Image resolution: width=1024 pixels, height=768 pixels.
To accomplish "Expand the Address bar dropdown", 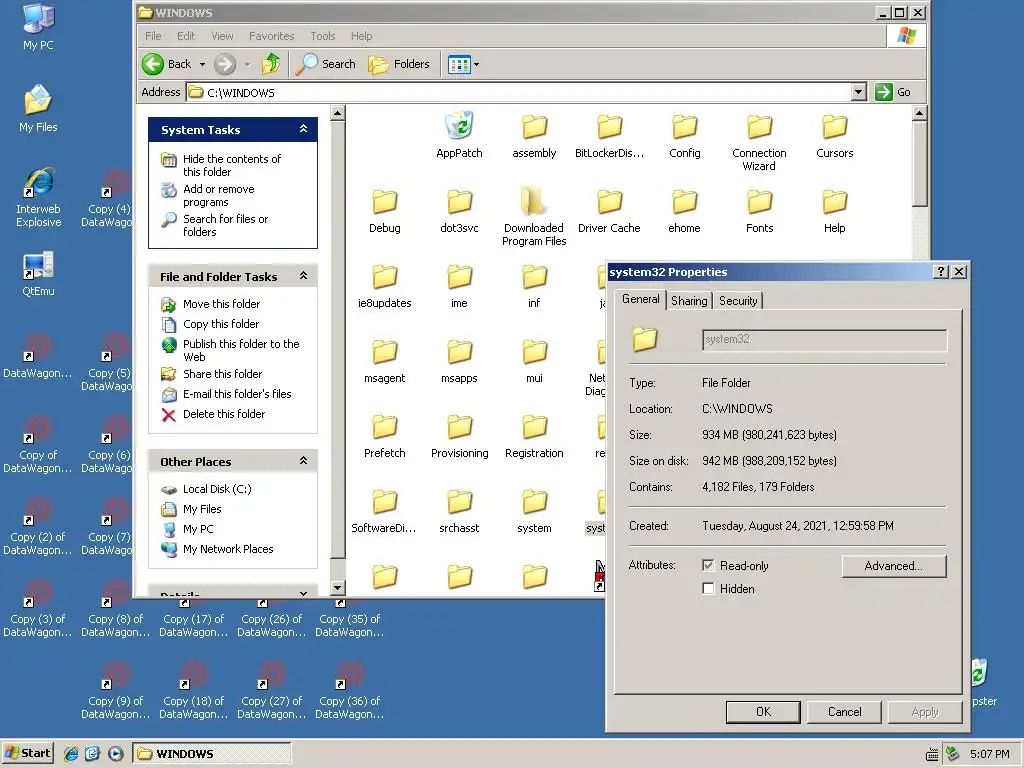I will 859,92.
